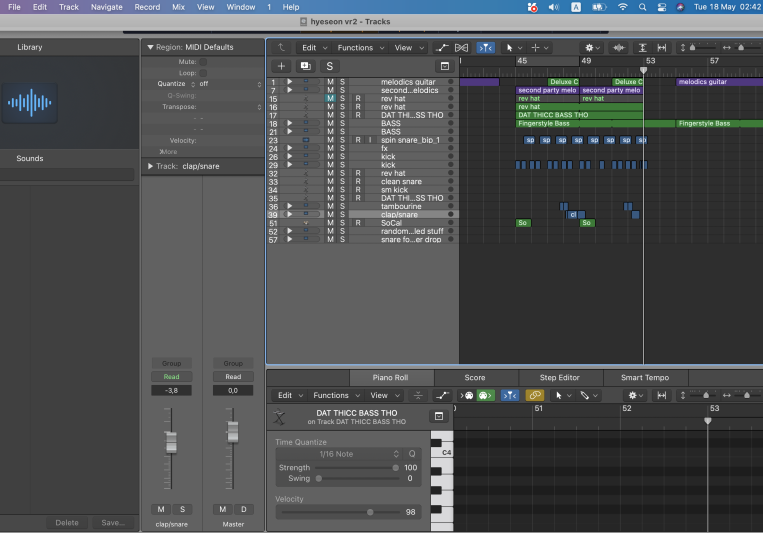Tick the Mute checkbox in Region inspector
The width and height of the screenshot is (763, 533).
tap(203, 62)
